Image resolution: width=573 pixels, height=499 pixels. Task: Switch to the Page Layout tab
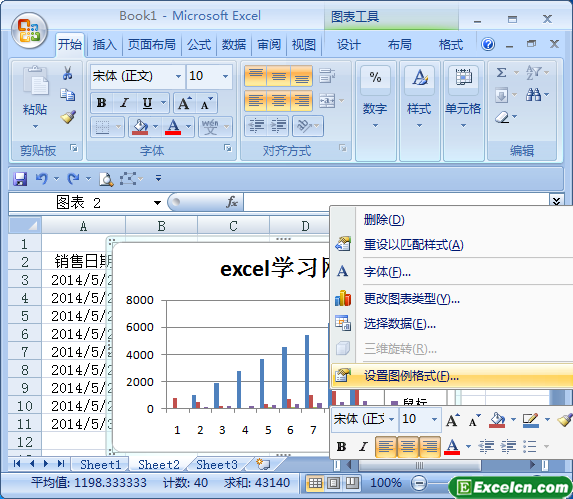pos(152,45)
